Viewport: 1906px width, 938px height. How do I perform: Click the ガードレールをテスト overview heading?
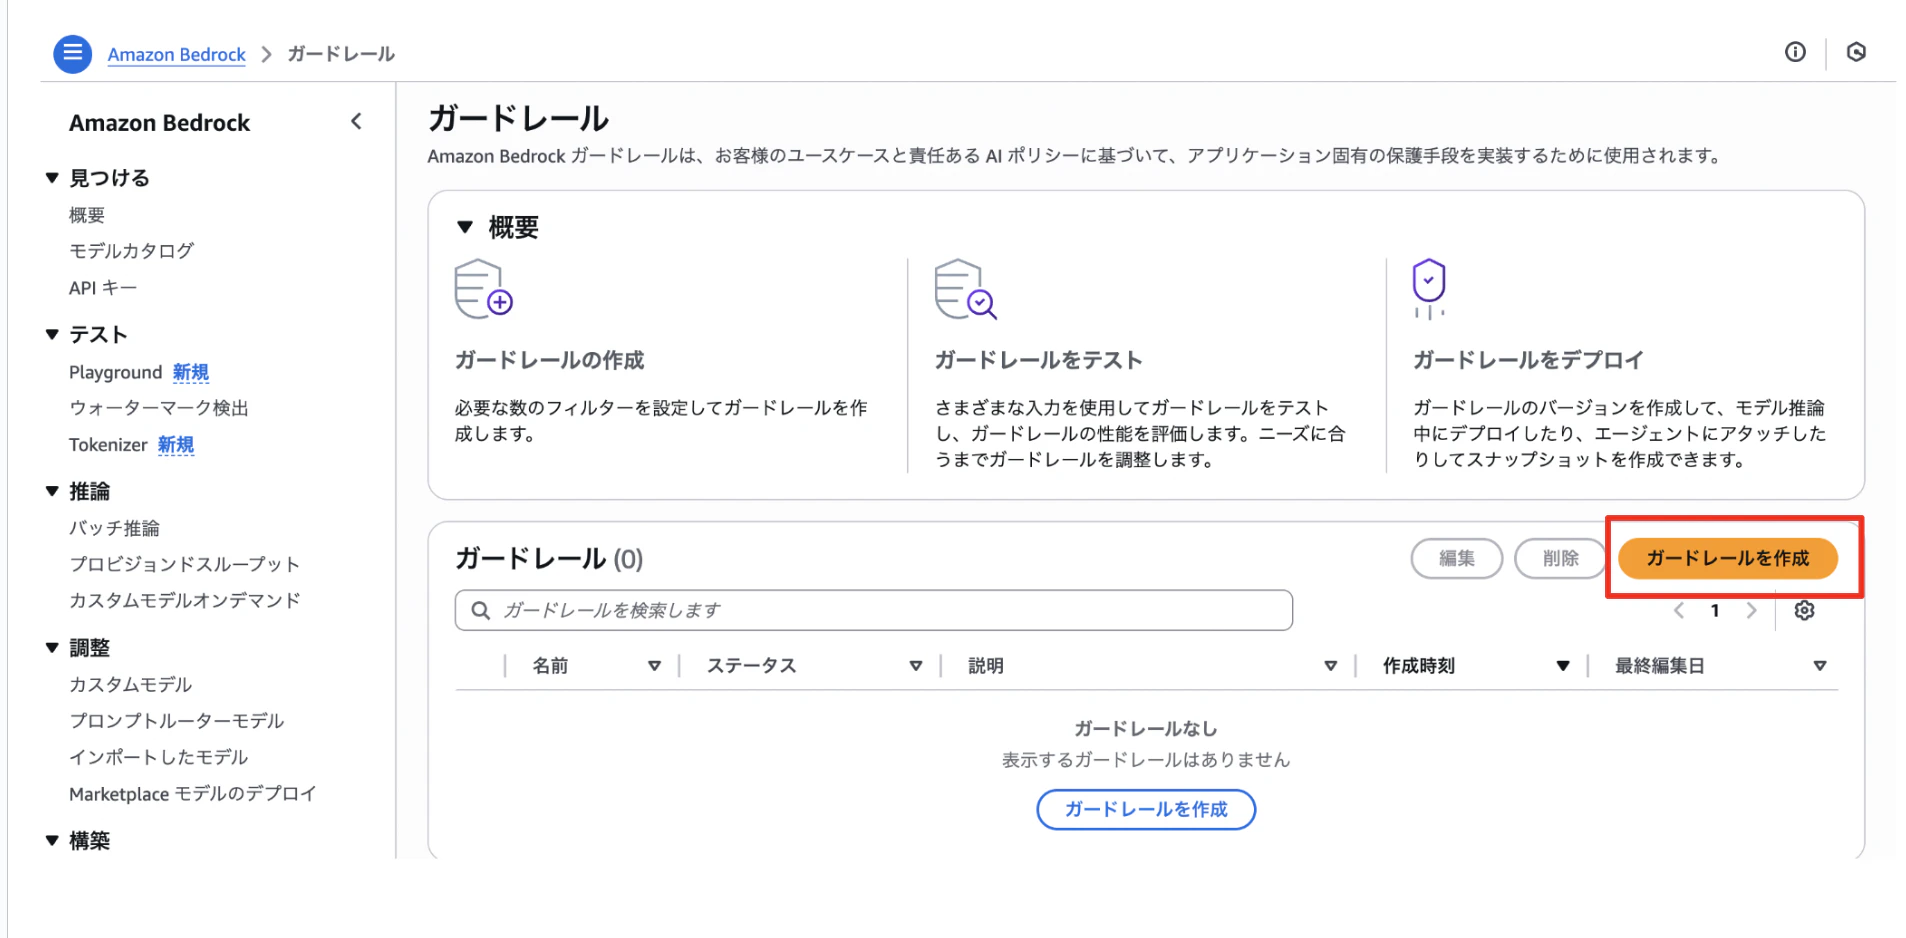coord(1038,360)
